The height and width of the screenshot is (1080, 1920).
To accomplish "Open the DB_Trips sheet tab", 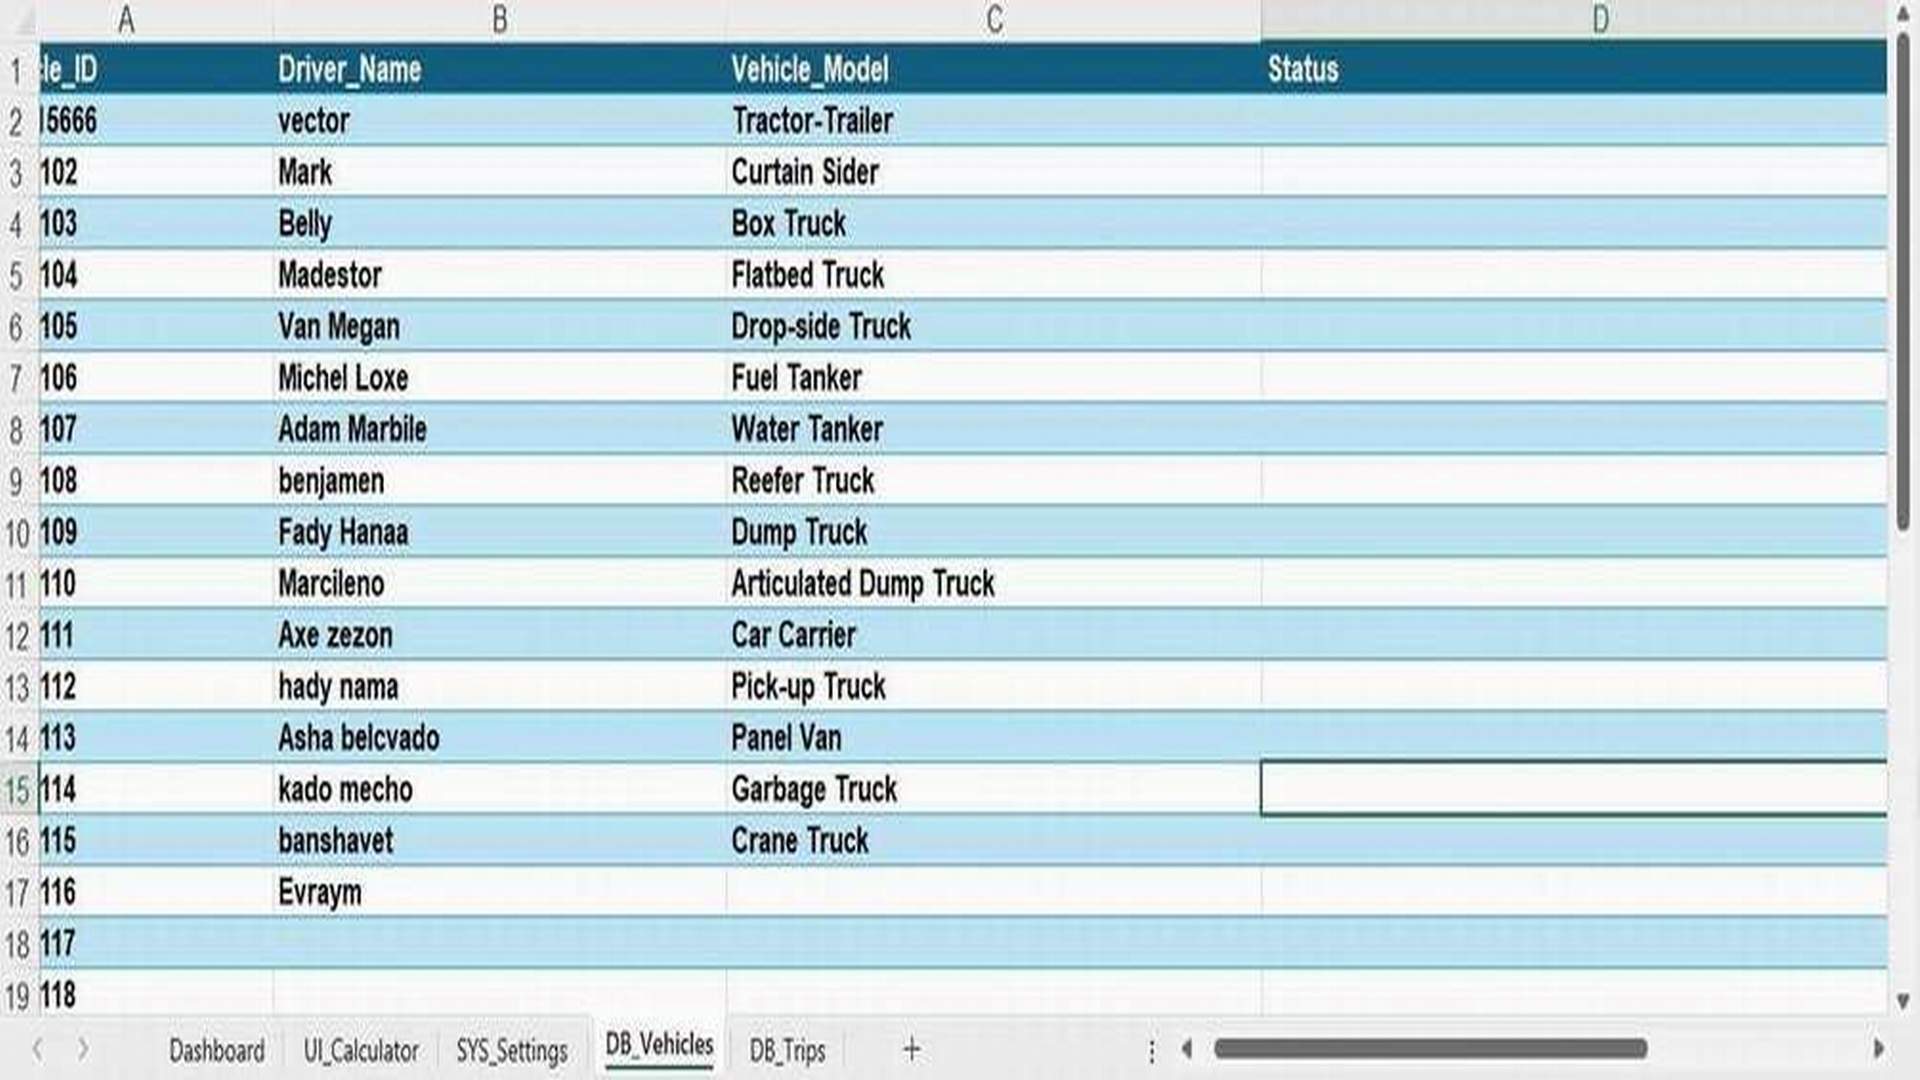I will point(788,1051).
